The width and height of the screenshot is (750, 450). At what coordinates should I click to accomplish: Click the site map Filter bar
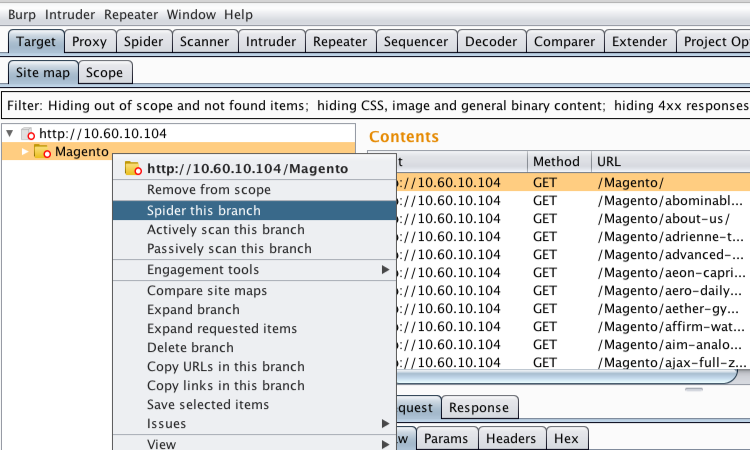[x=376, y=105]
